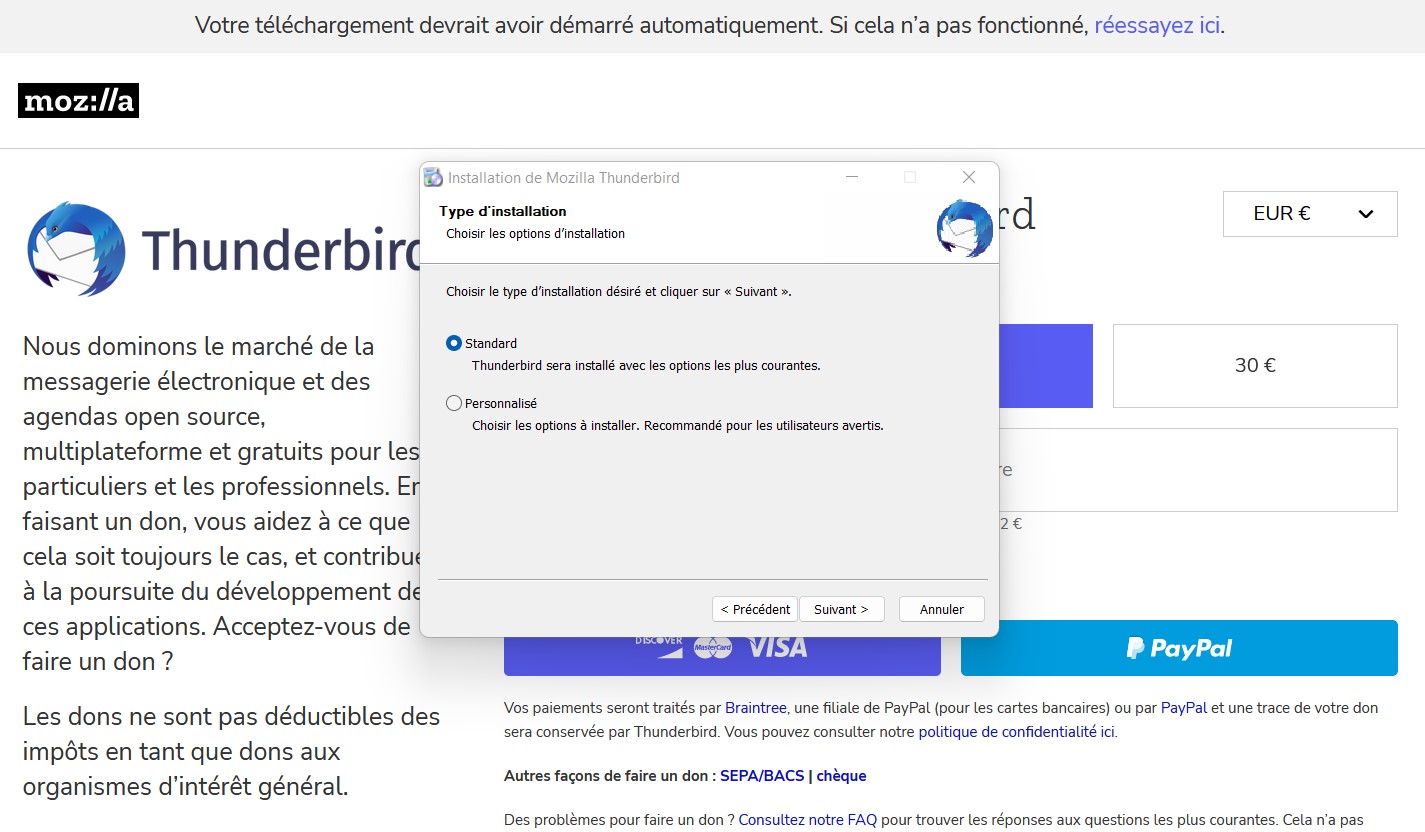Click the VISA card logo

click(777, 648)
